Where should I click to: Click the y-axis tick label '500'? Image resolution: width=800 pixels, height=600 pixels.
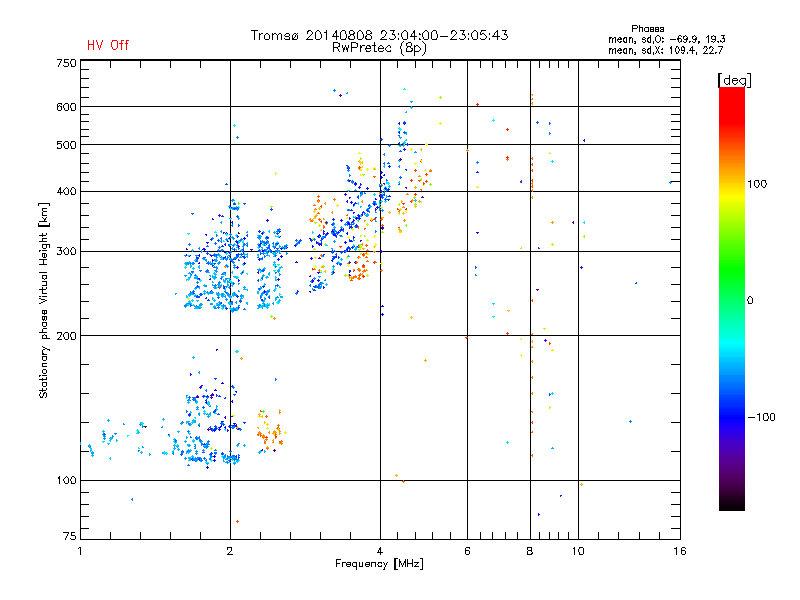66,145
